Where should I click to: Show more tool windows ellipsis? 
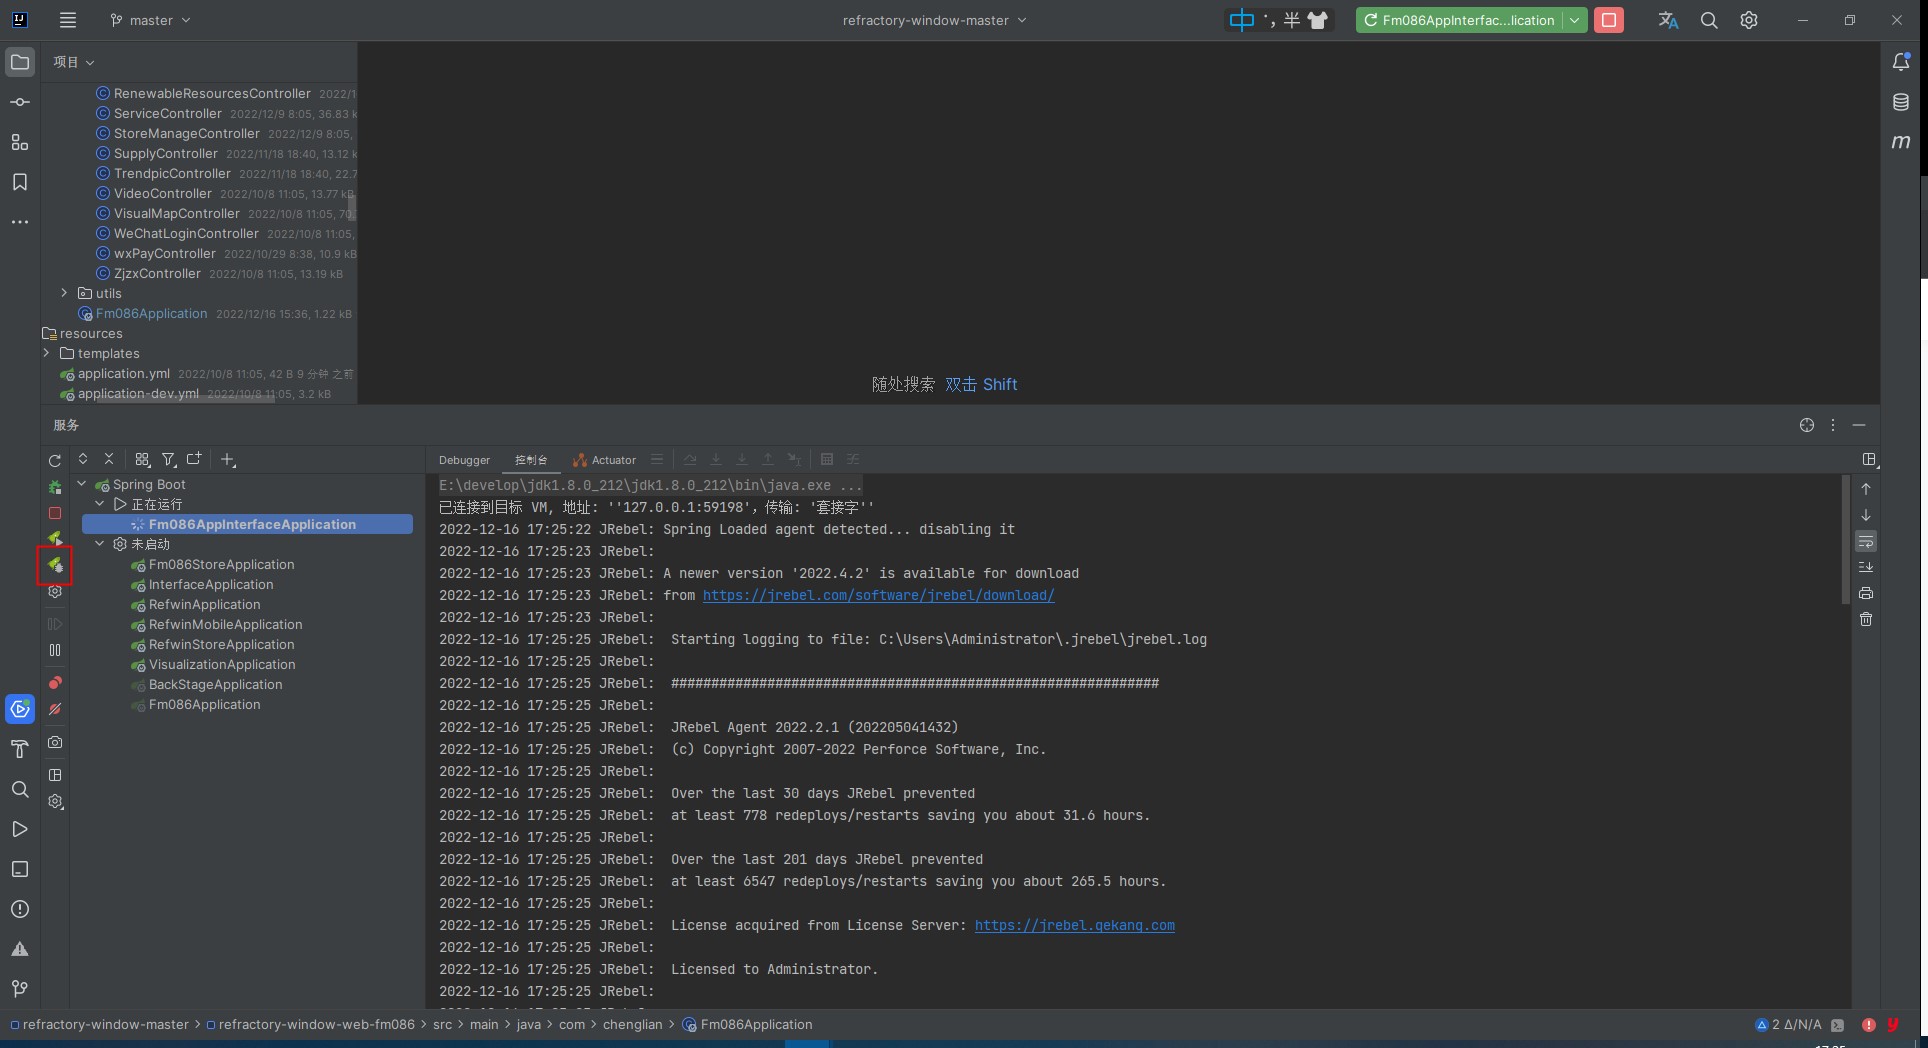tap(20, 222)
